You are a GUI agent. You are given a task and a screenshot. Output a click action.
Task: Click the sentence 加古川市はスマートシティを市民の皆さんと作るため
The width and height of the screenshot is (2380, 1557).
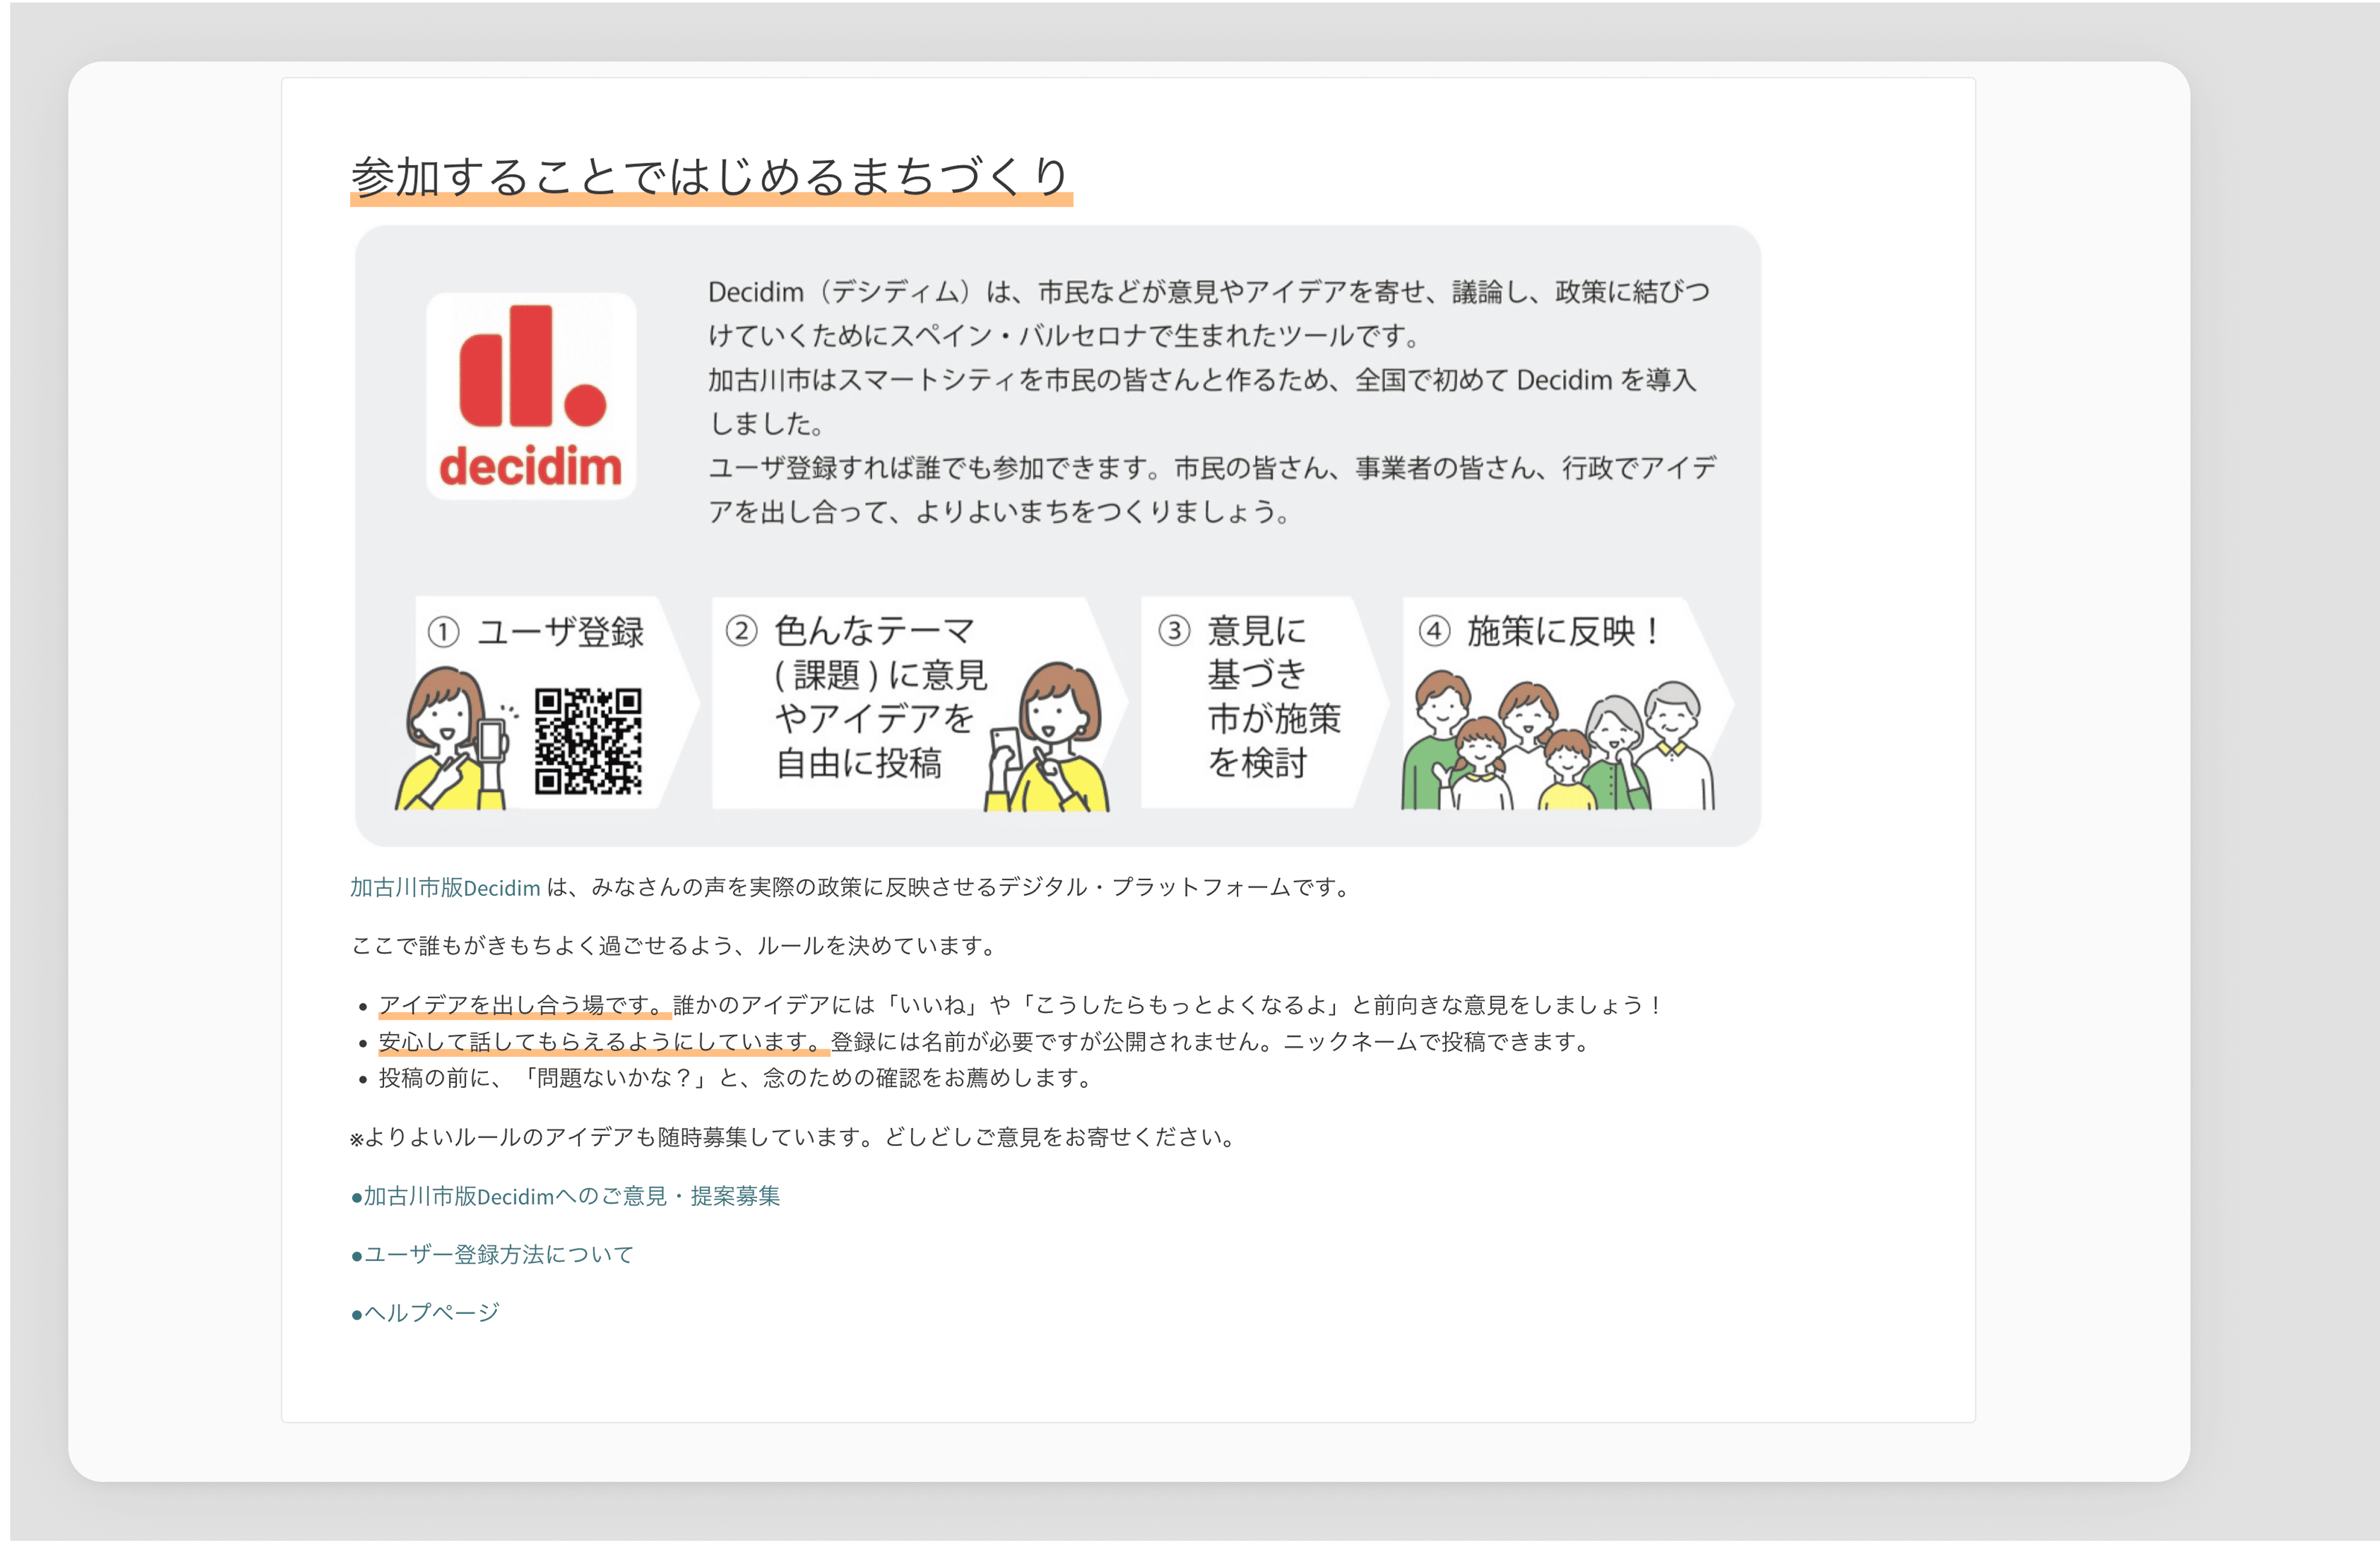[1202, 402]
